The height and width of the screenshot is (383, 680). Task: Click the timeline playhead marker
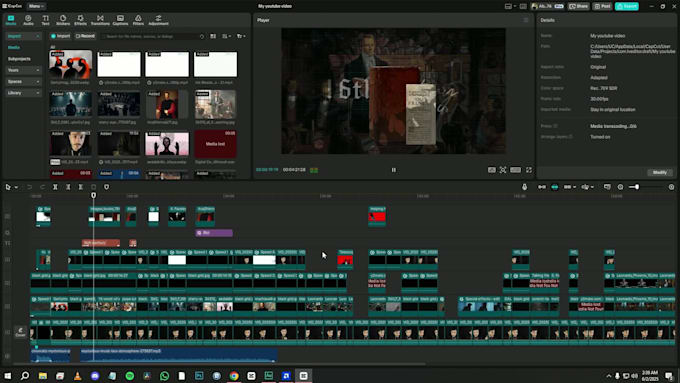click(x=94, y=195)
